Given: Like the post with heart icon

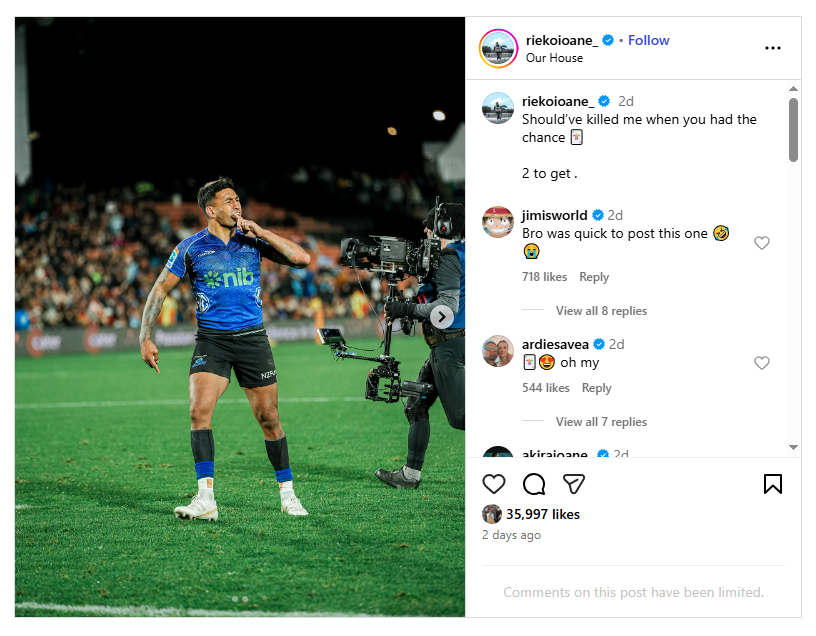Looking at the screenshot, I should pos(494,484).
